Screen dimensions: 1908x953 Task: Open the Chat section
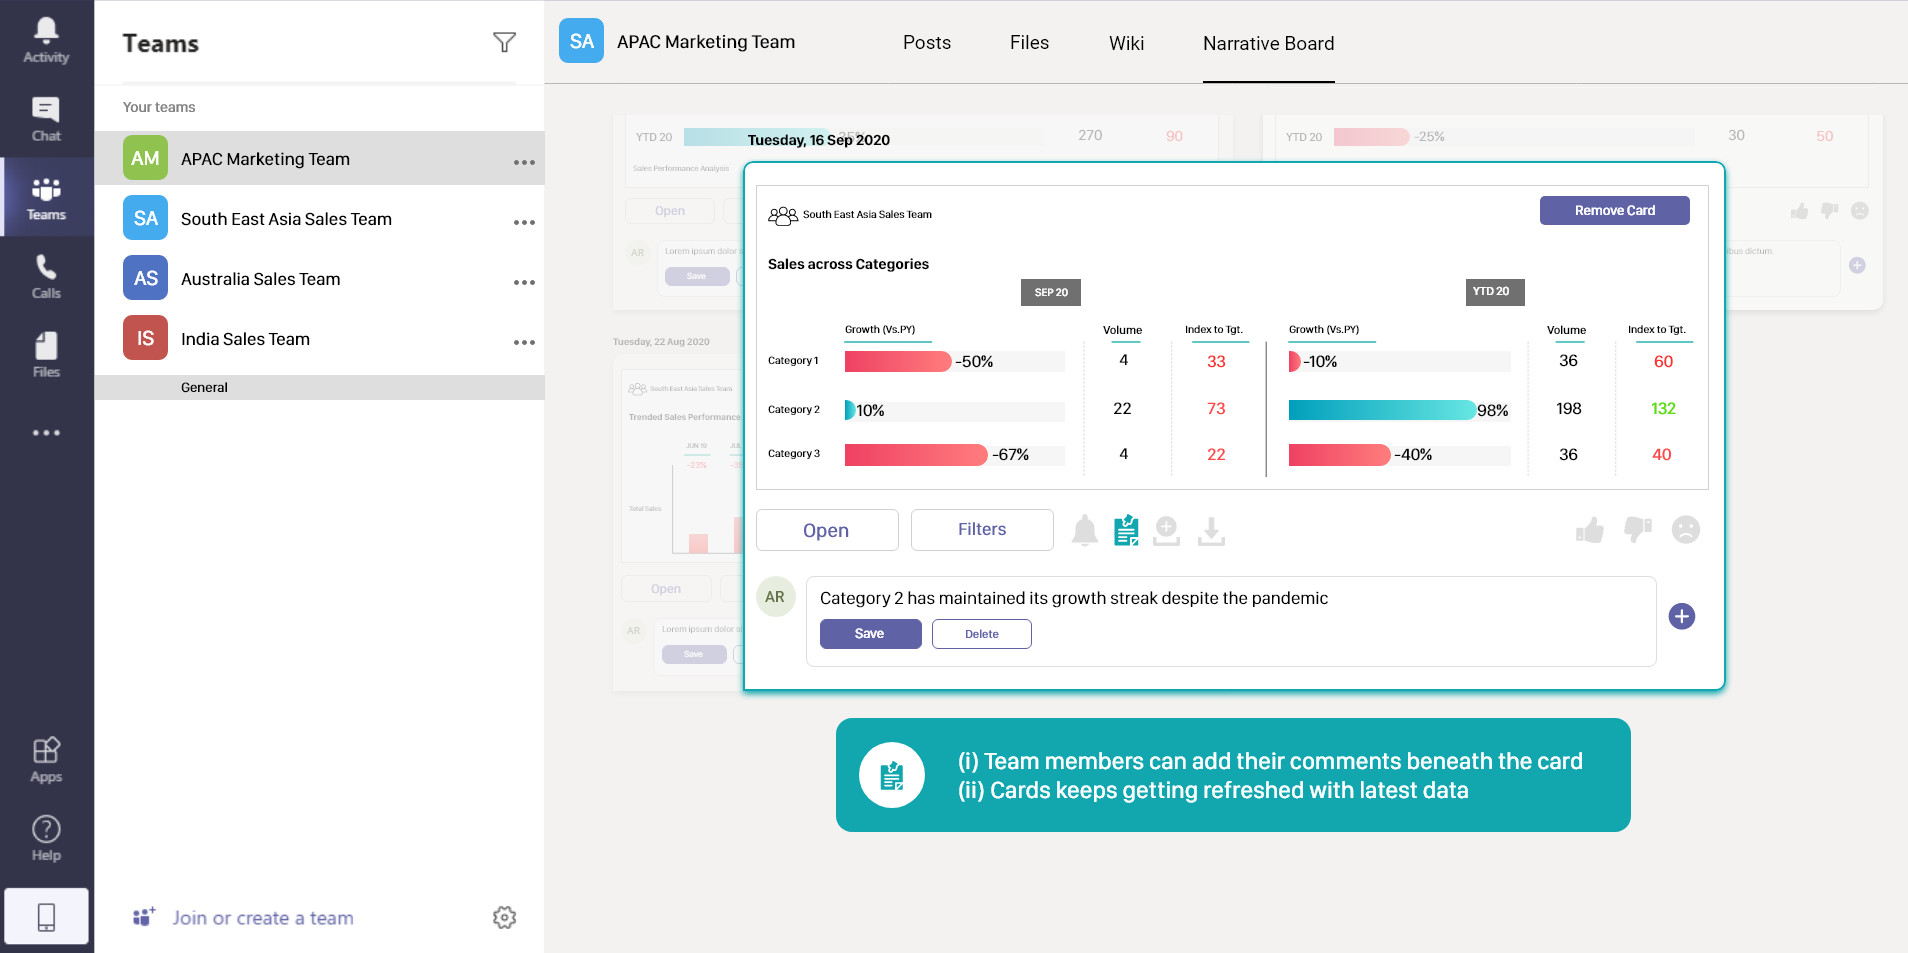pos(46,120)
